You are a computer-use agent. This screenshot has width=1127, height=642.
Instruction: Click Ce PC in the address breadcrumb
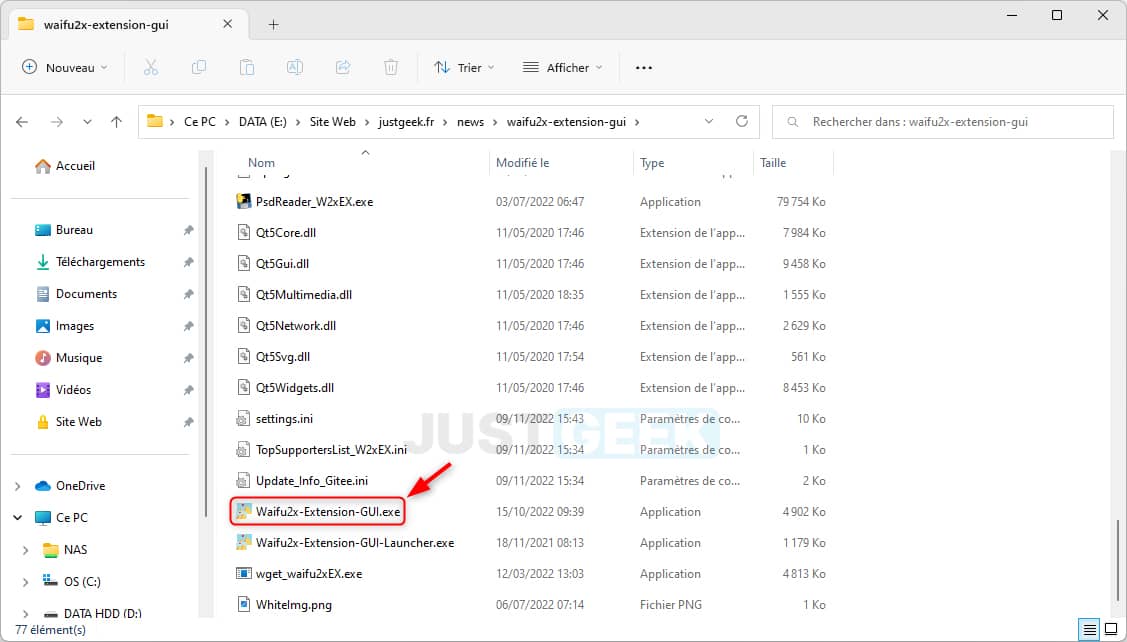(200, 121)
